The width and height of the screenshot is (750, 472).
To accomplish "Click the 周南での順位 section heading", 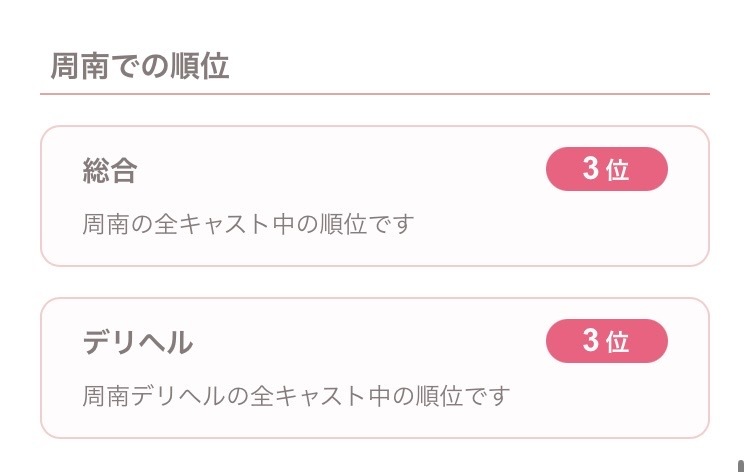I will coord(139,66).
